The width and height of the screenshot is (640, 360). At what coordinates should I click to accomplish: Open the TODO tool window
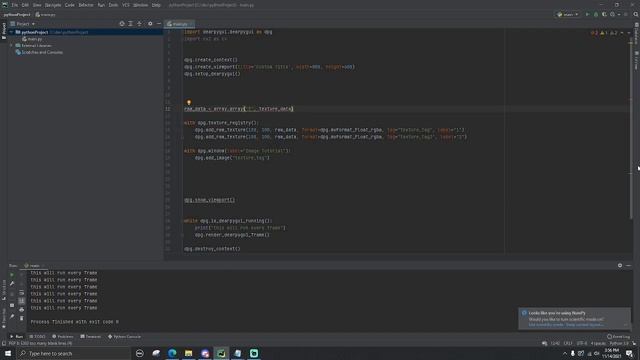[x=38, y=336]
